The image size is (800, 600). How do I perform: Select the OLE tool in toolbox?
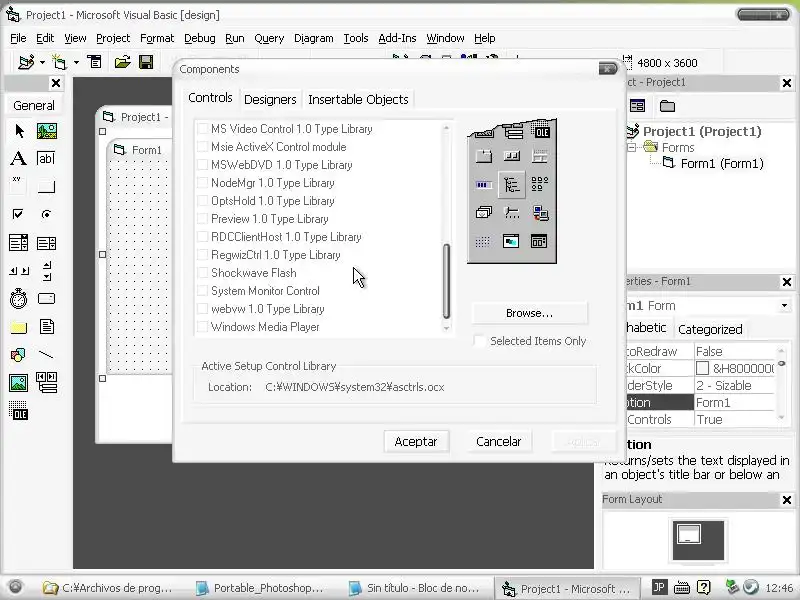[x=19, y=411]
